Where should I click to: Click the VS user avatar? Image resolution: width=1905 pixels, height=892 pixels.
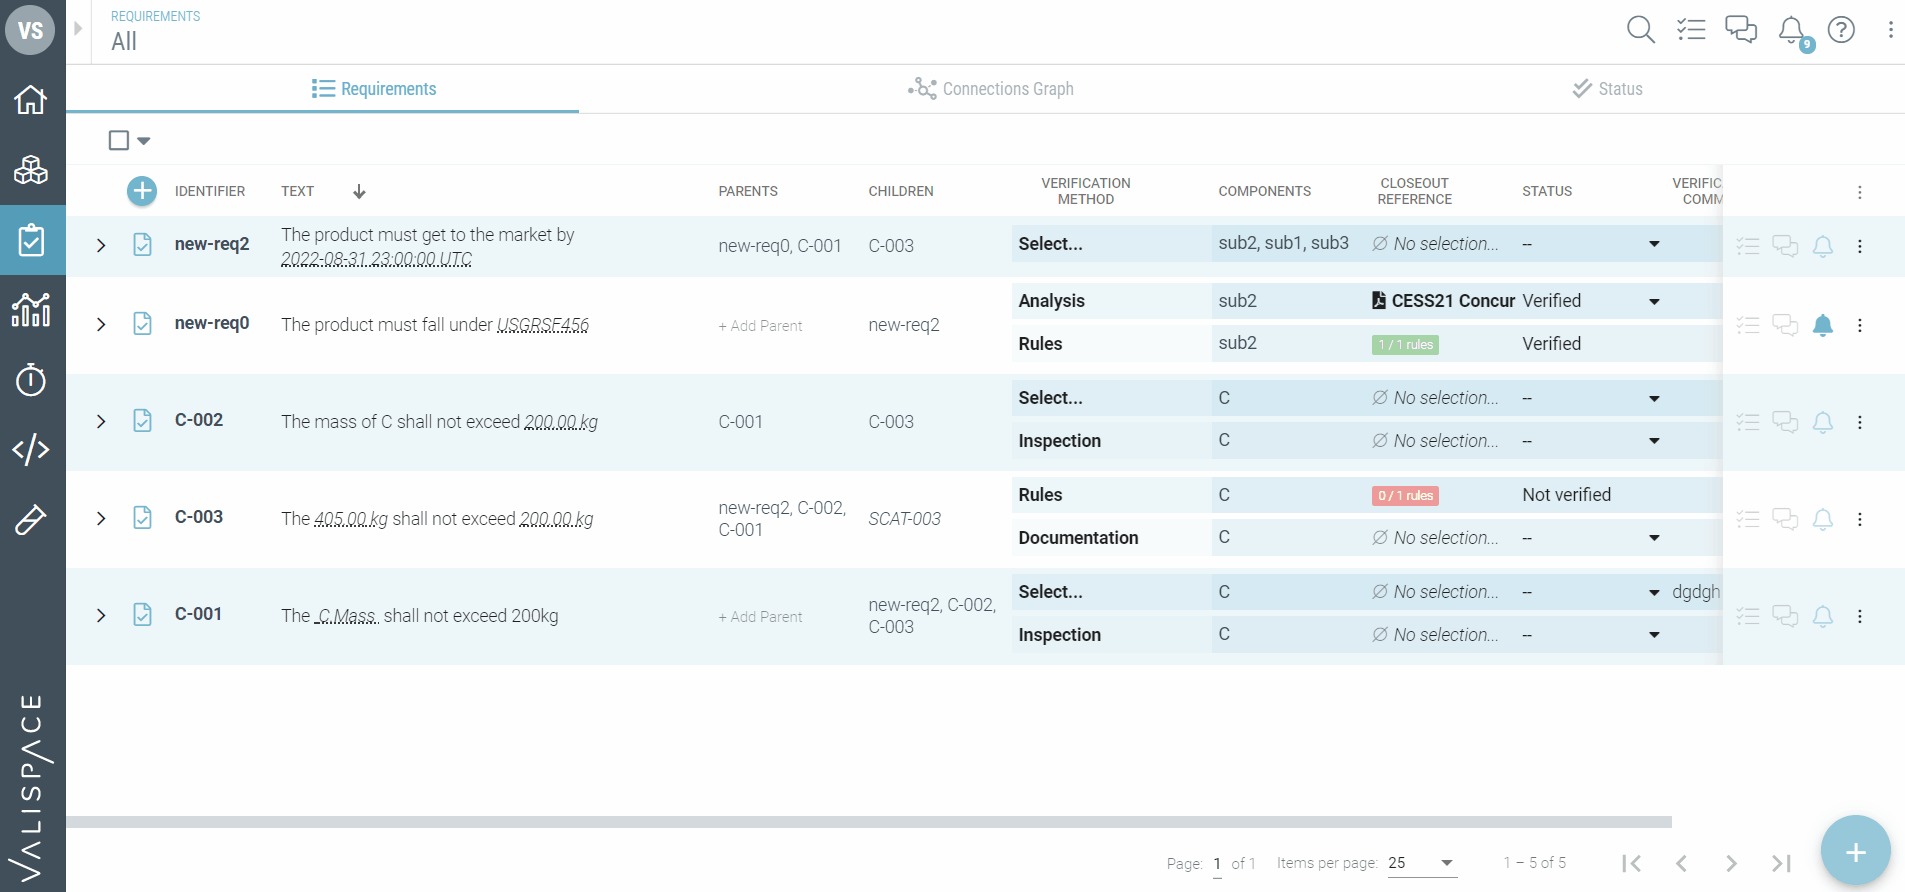(x=31, y=30)
